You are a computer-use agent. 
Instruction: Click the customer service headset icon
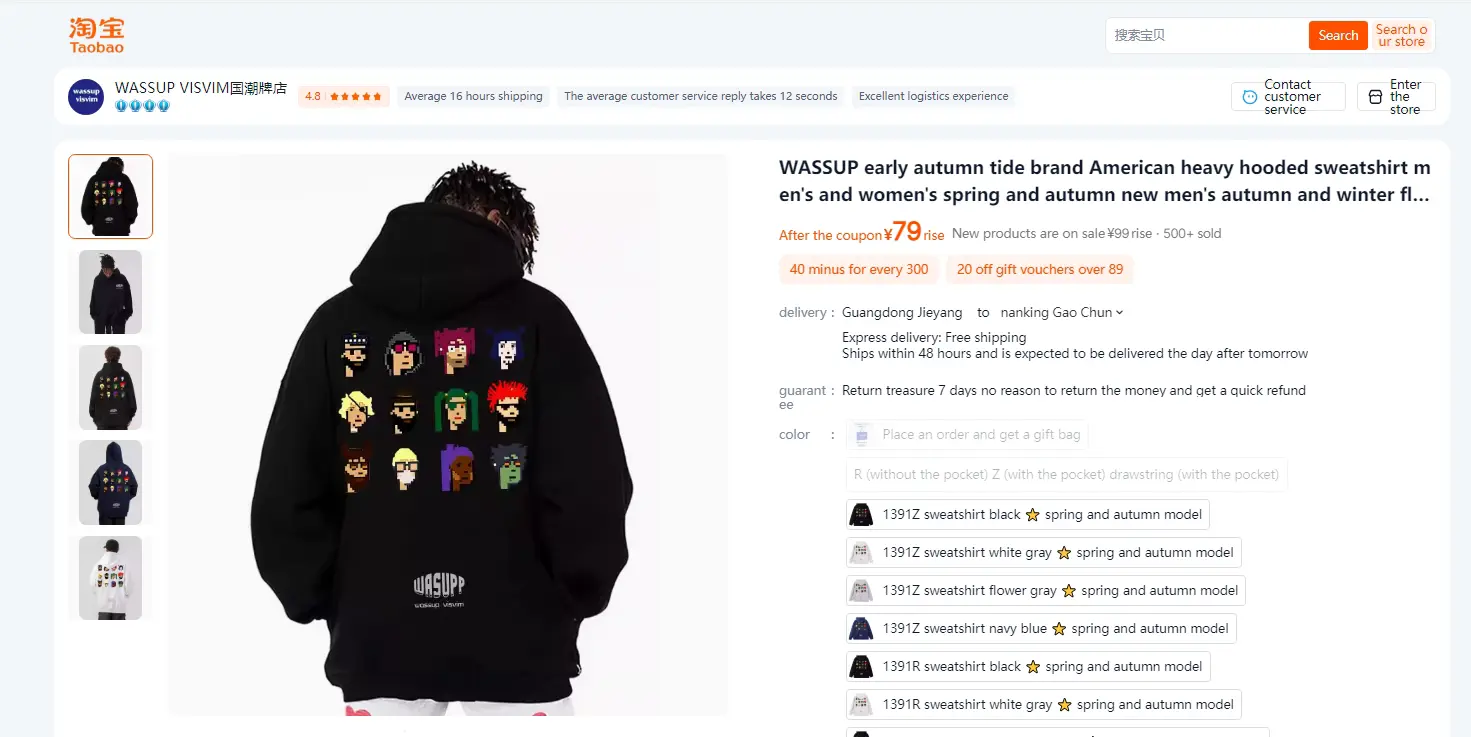[x=1249, y=97]
